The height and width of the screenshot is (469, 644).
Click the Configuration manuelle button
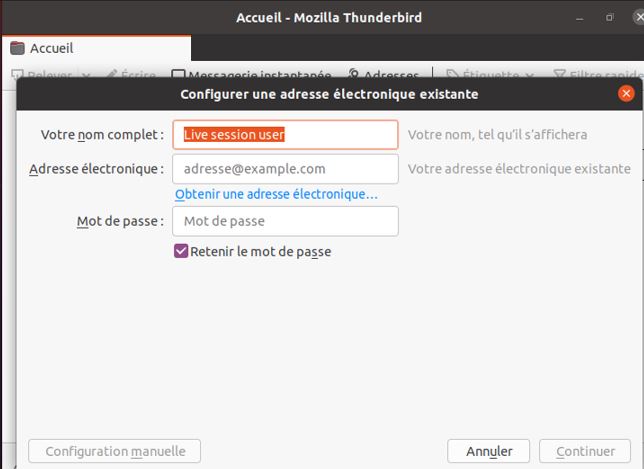pyautogui.click(x=115, y=451)
